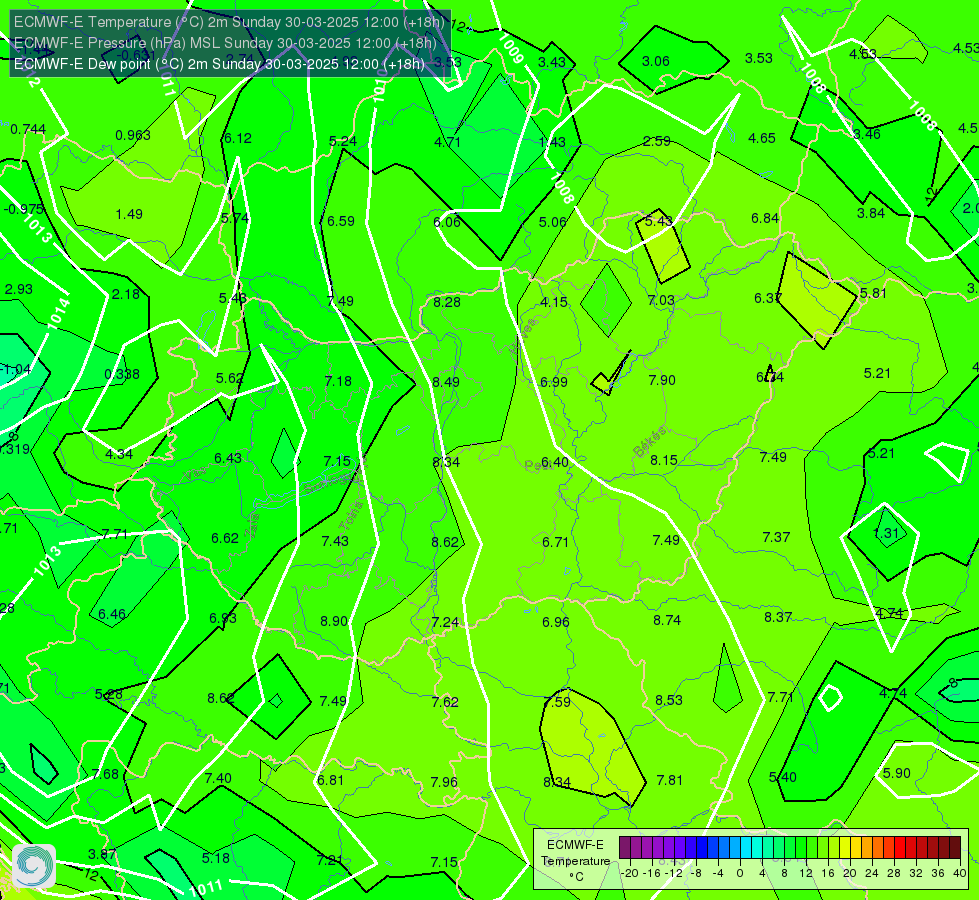Click the temperature value 6.62
979x900 pixels.
coord(225,538)
